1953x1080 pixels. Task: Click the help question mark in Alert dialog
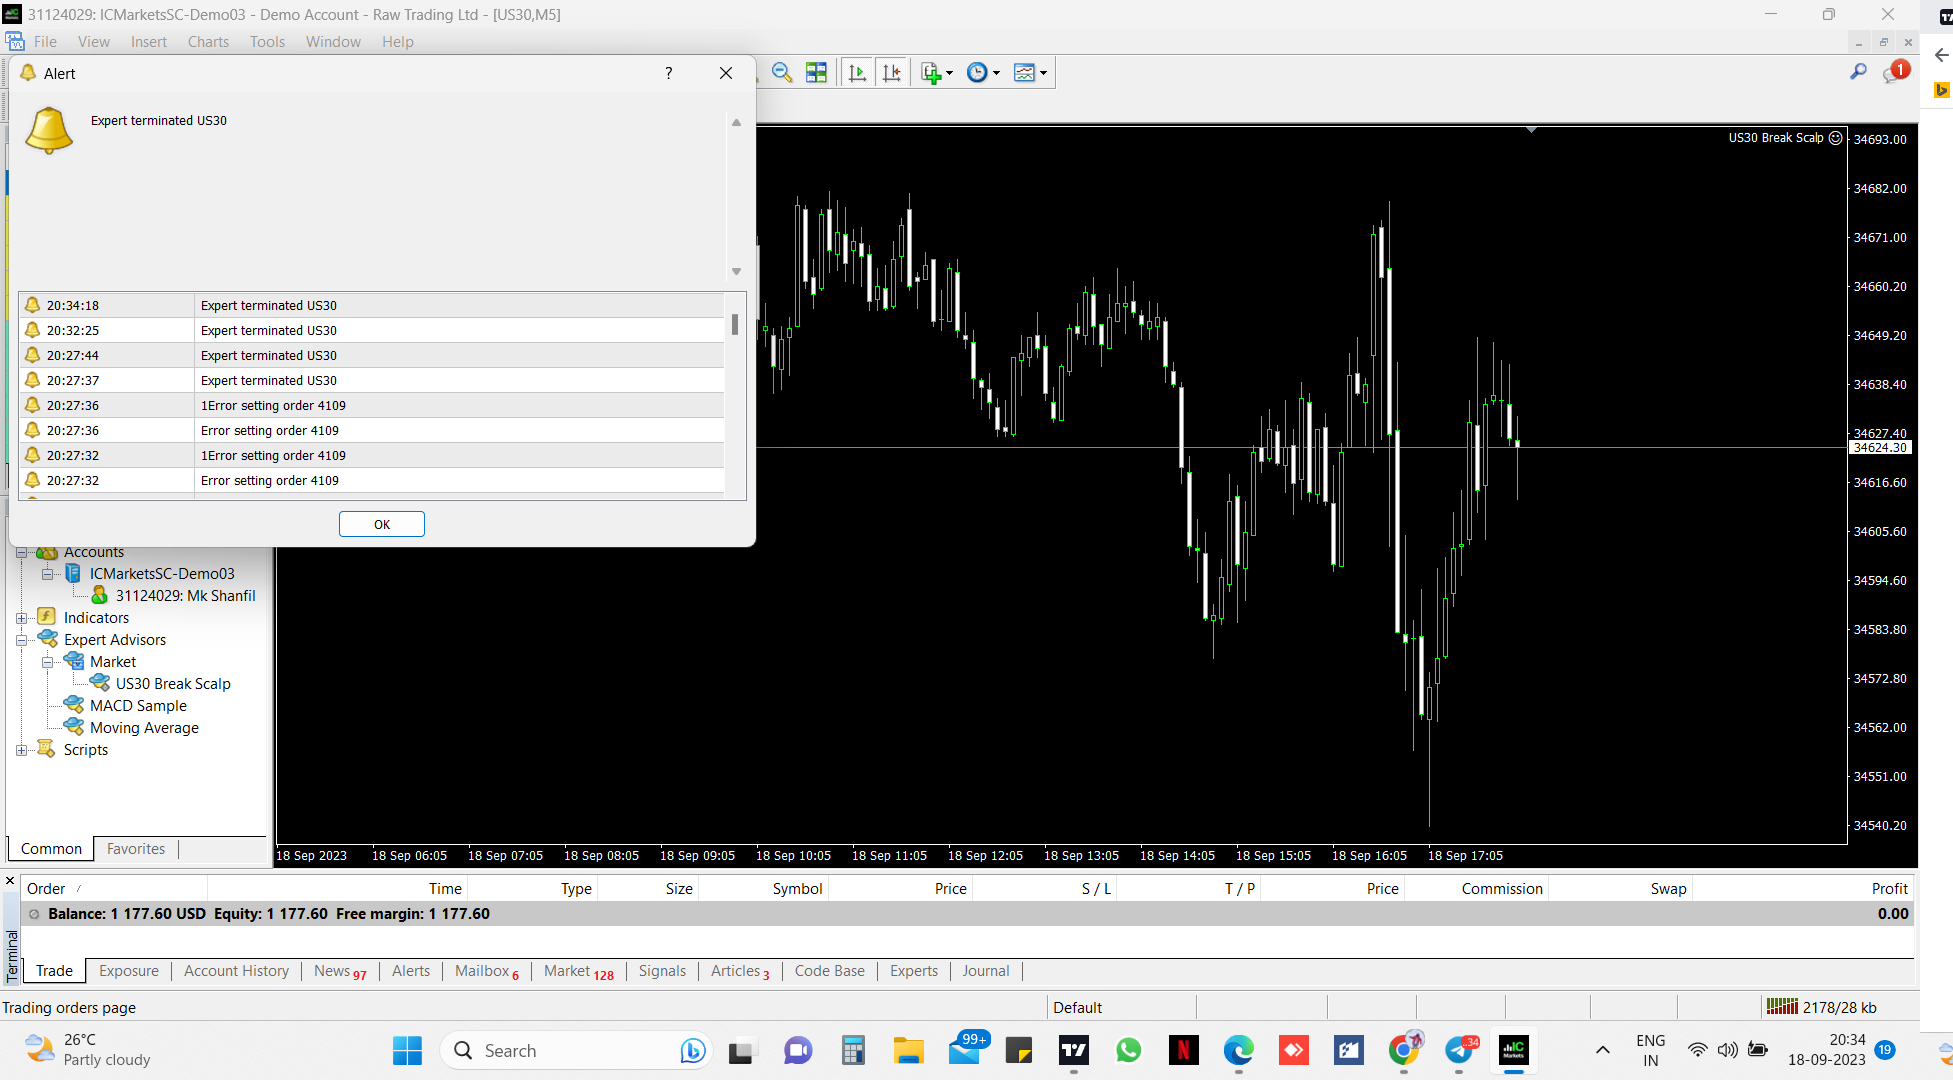click(x=668, y=73)
